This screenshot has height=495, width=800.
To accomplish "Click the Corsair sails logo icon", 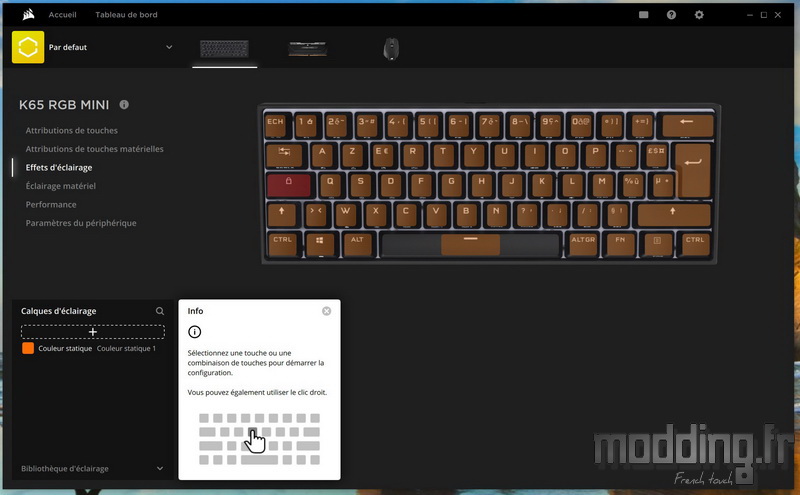I will tap(29, 14).
